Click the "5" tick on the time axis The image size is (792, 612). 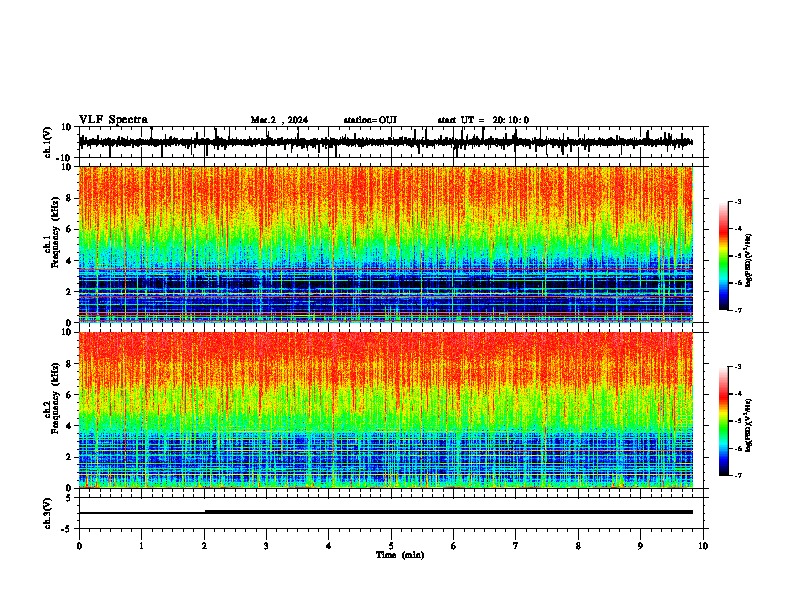[391, 546]
